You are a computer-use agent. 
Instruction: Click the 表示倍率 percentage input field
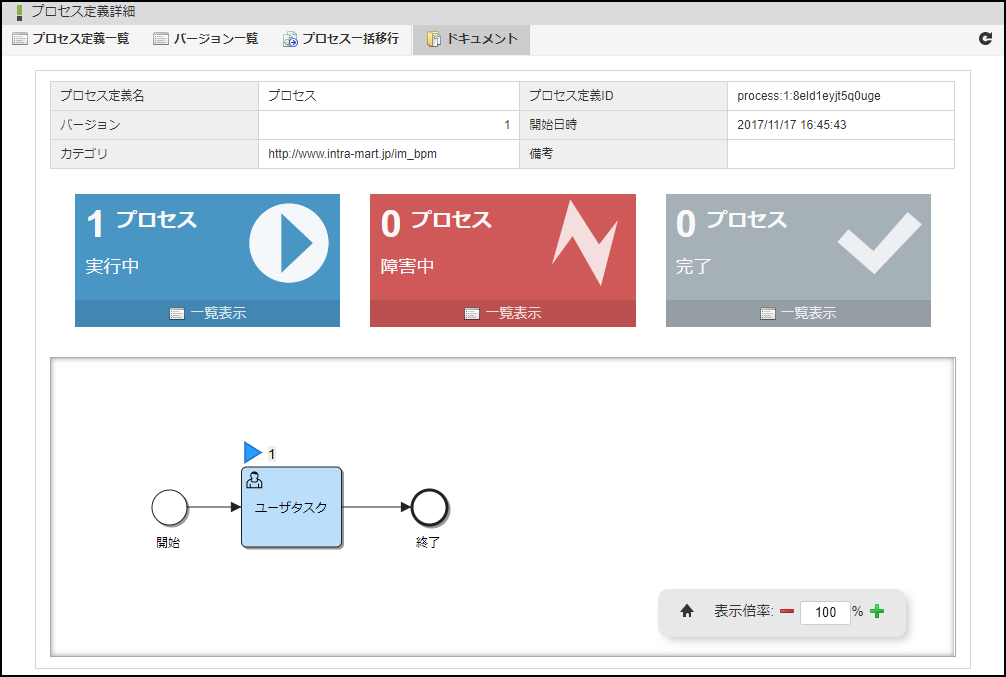[825, 613]
